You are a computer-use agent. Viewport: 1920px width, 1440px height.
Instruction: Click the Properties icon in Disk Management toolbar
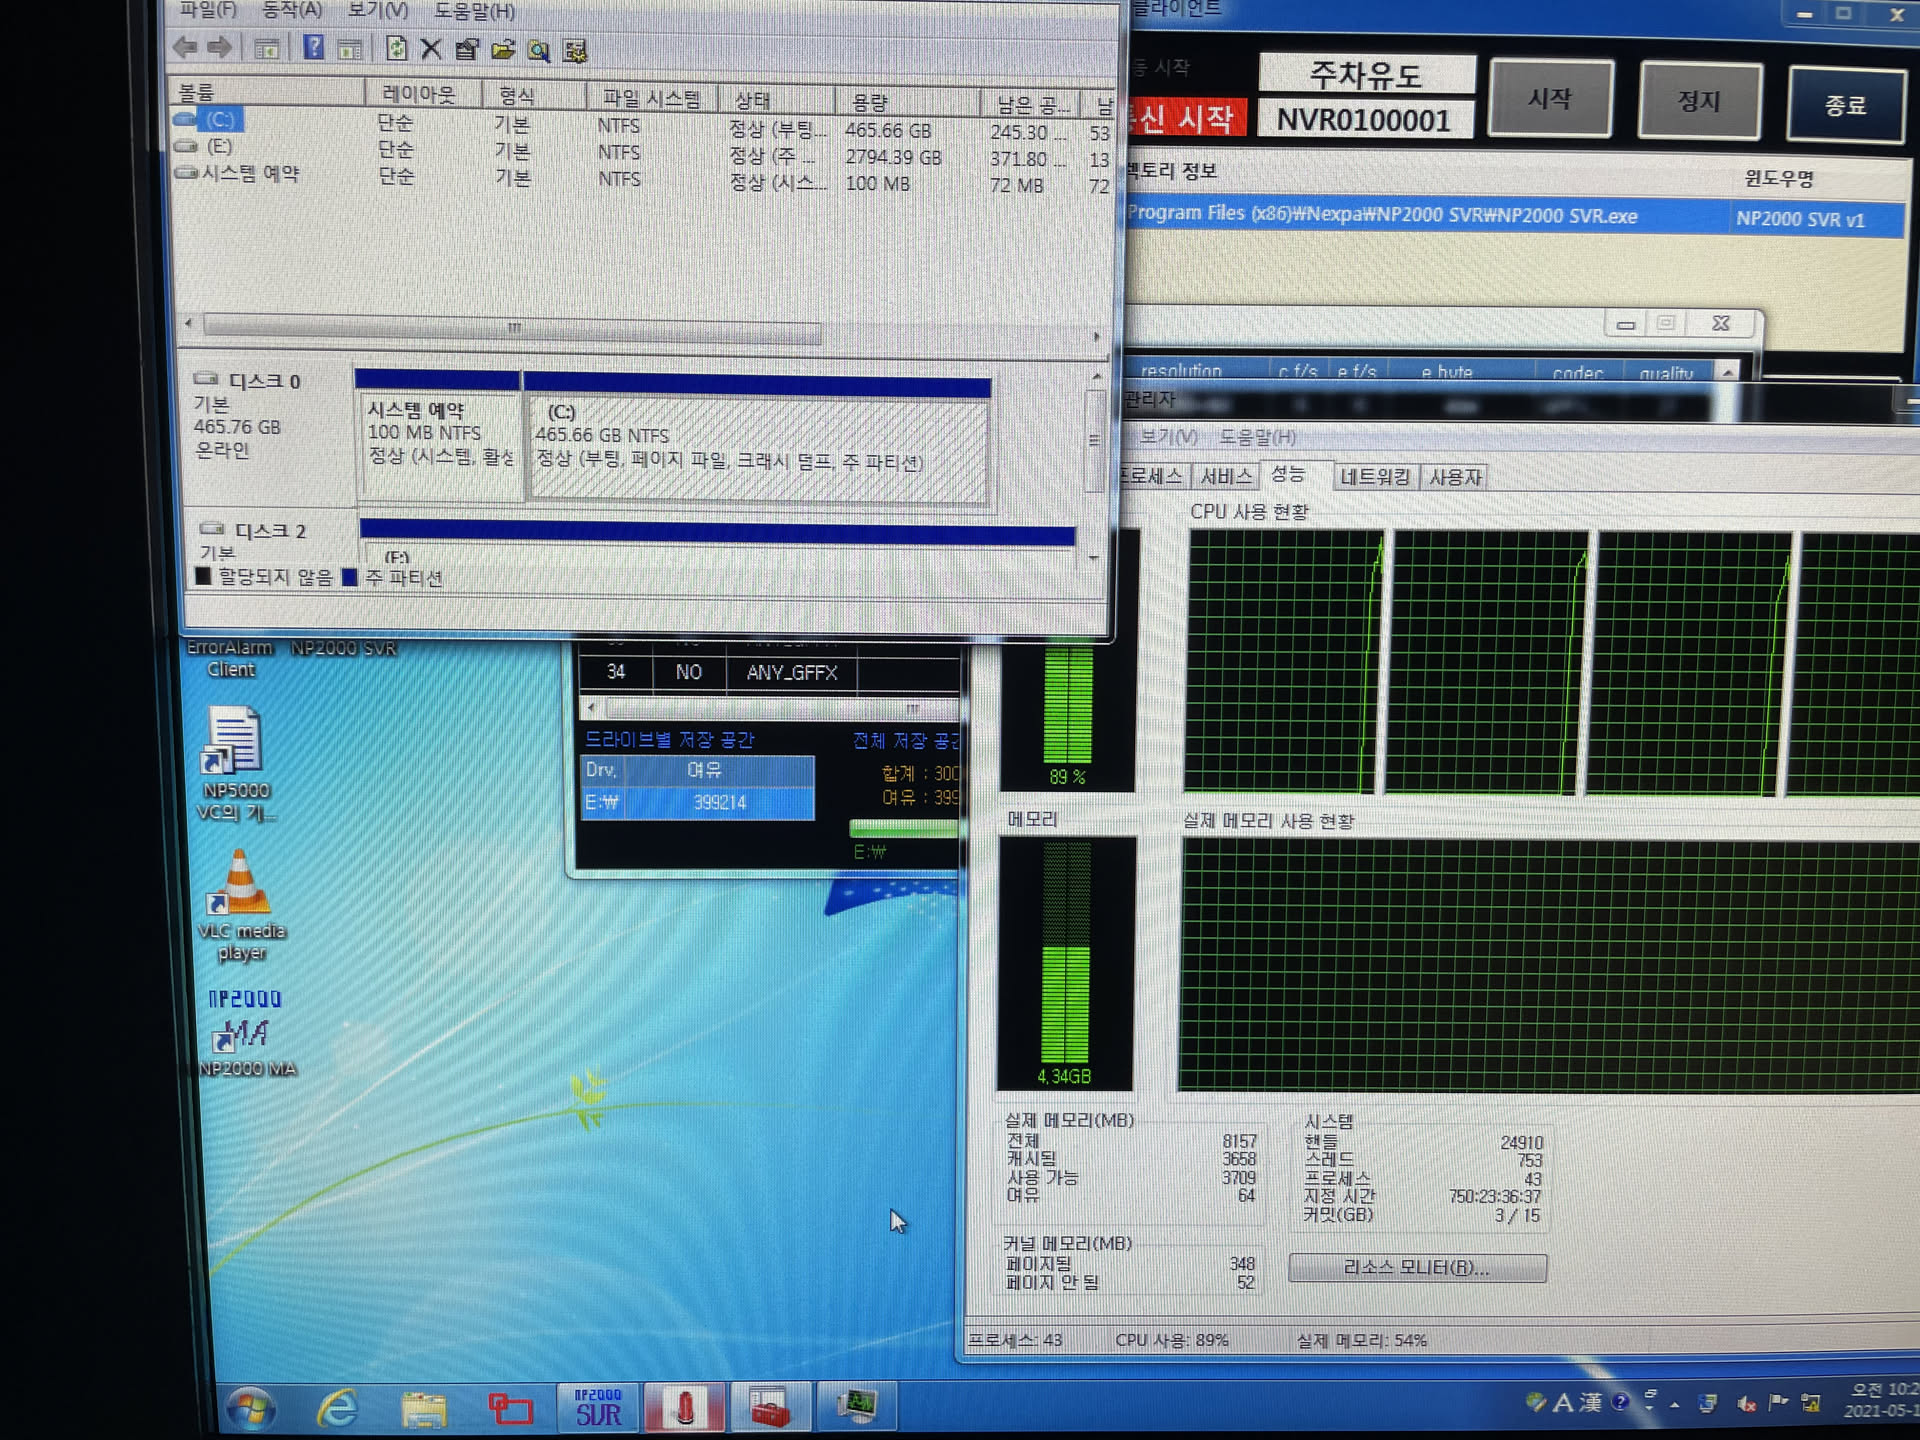point(466,49)
